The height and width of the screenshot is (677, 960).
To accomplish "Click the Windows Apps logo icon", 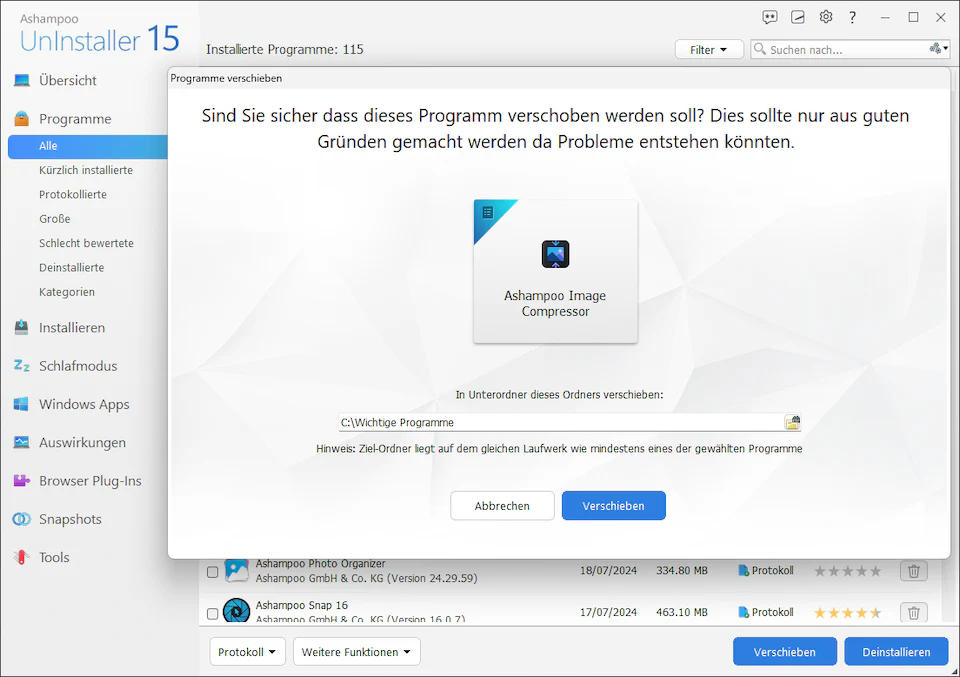I will (x=22, y=404).
